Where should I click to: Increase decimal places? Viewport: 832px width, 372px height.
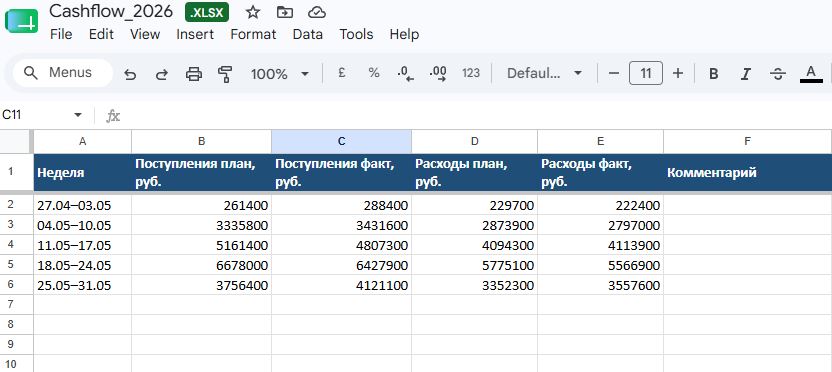(x=438, y=73)
